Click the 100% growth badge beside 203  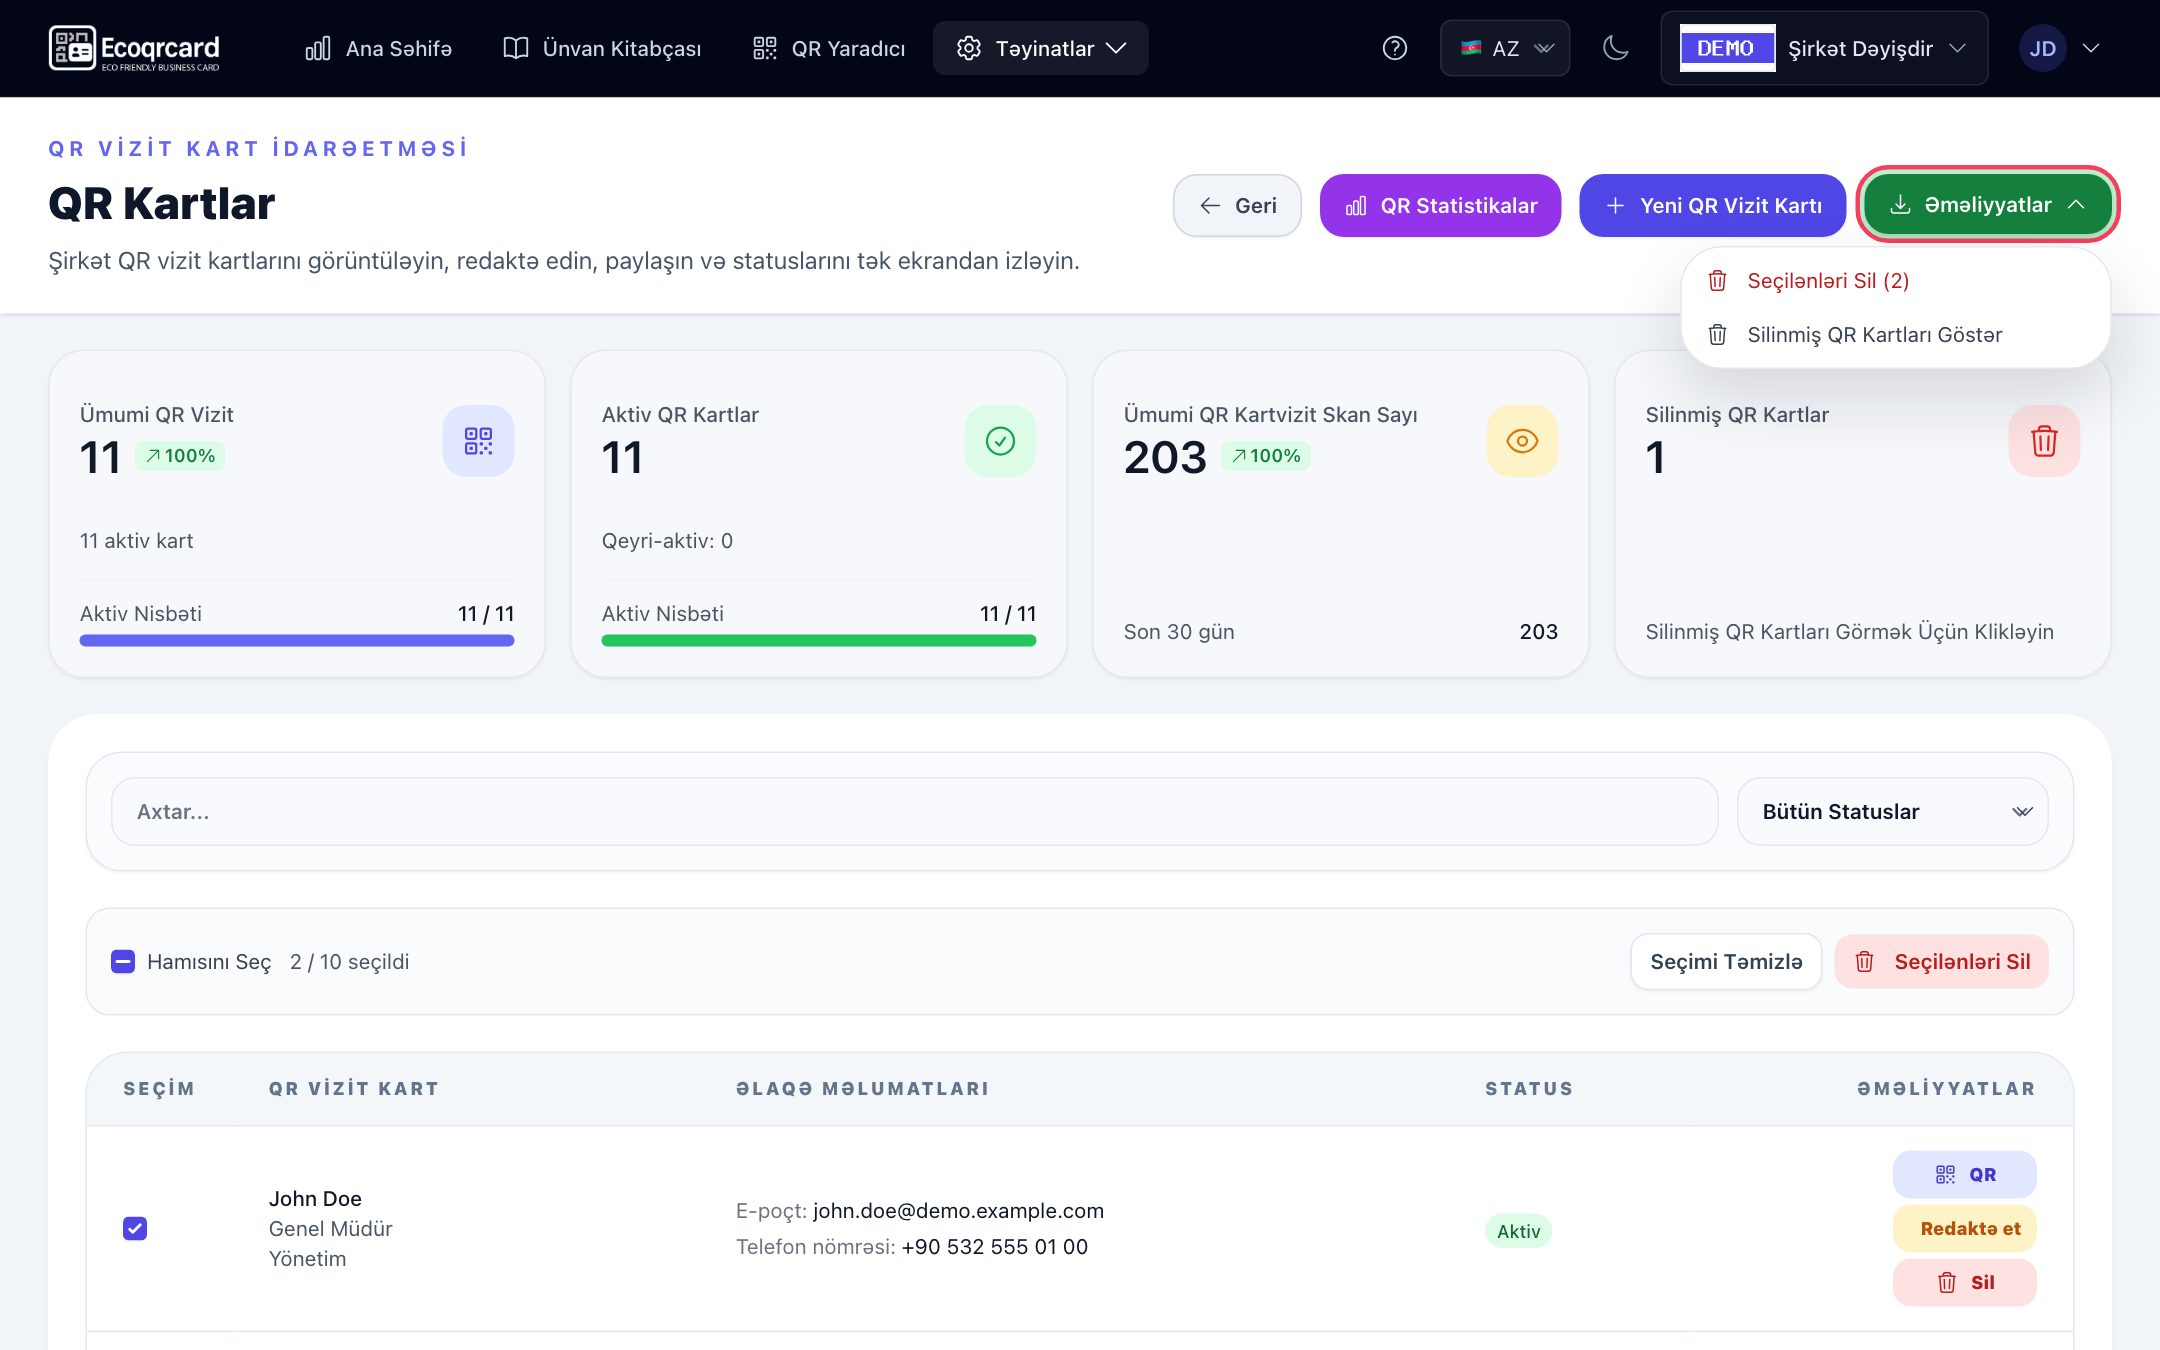[1266, 456]
